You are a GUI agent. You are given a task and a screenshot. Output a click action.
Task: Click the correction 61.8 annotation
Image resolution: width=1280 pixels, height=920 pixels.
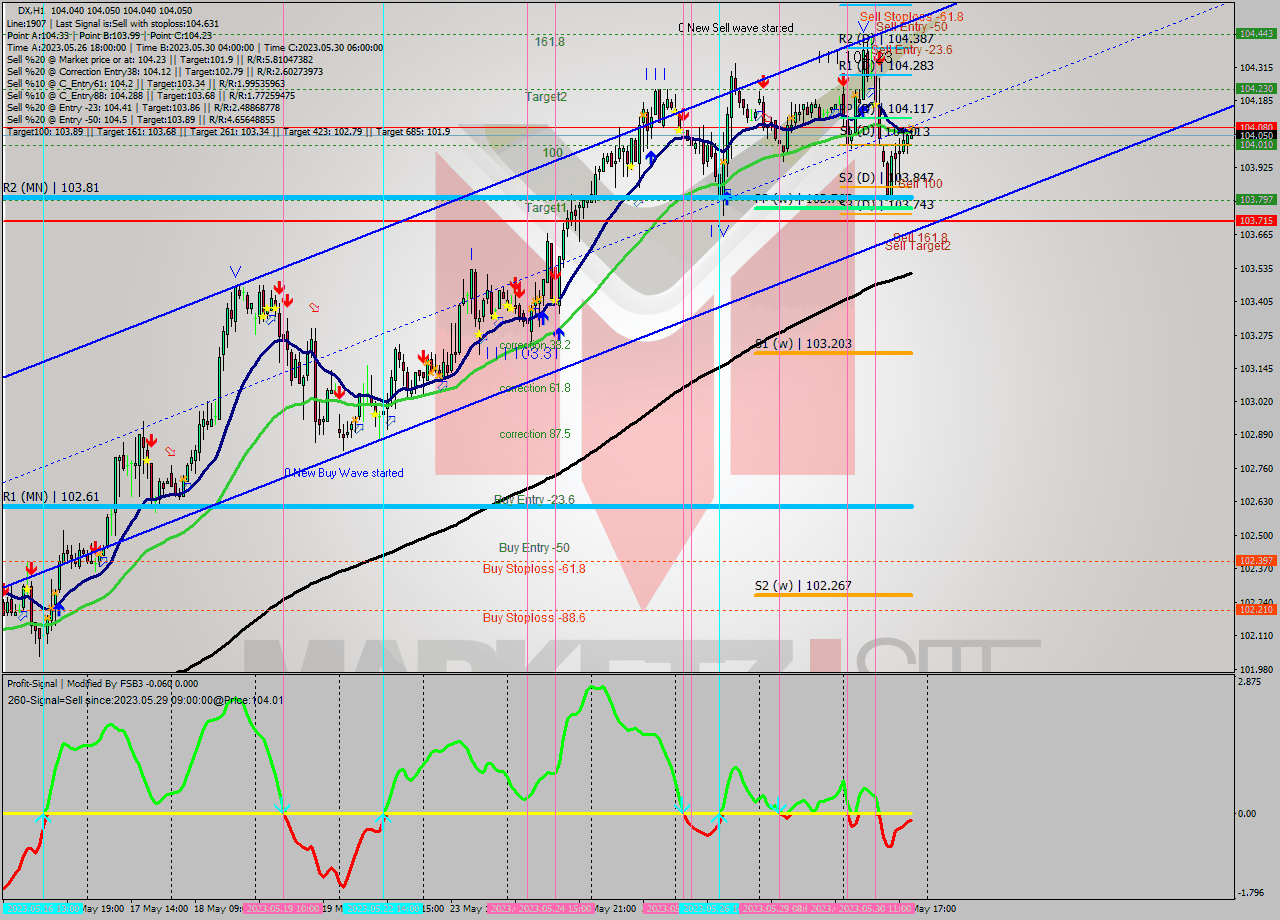click(x=534, y=389)
